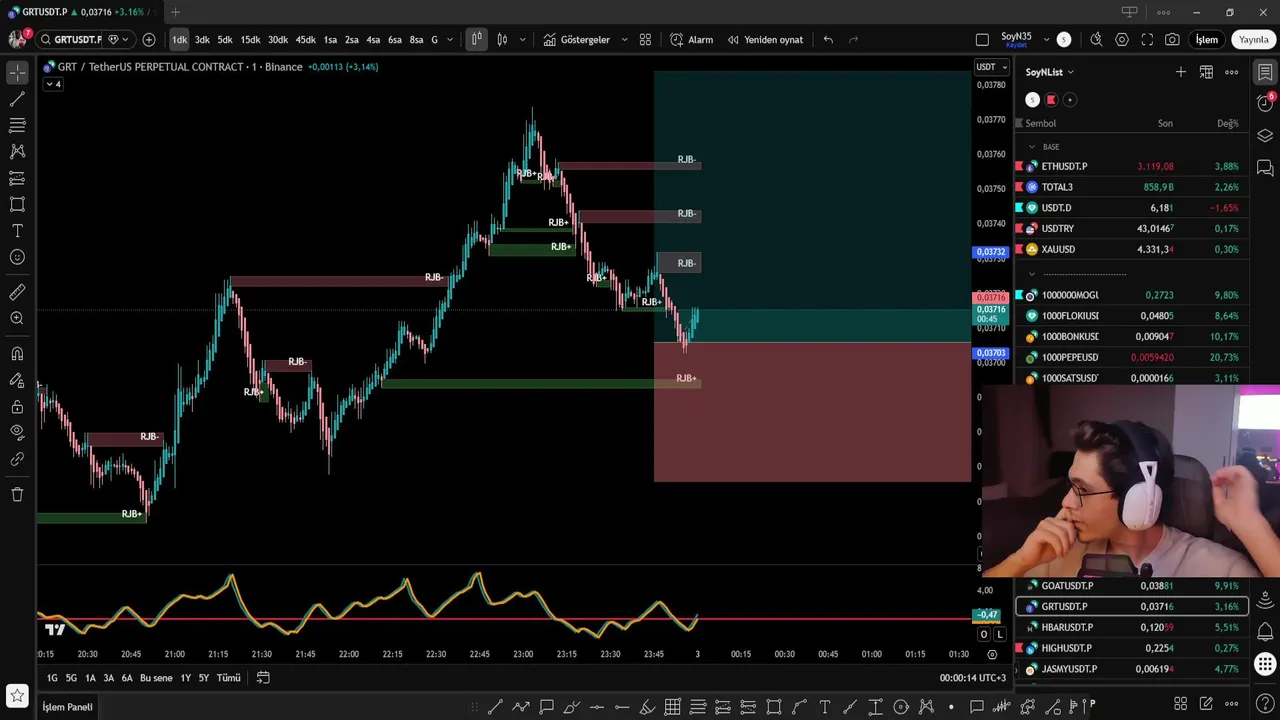This screenshot has height=720, width=1280.
Task: Collapse the BASE watchlist section
Action: pos(1032,147)
